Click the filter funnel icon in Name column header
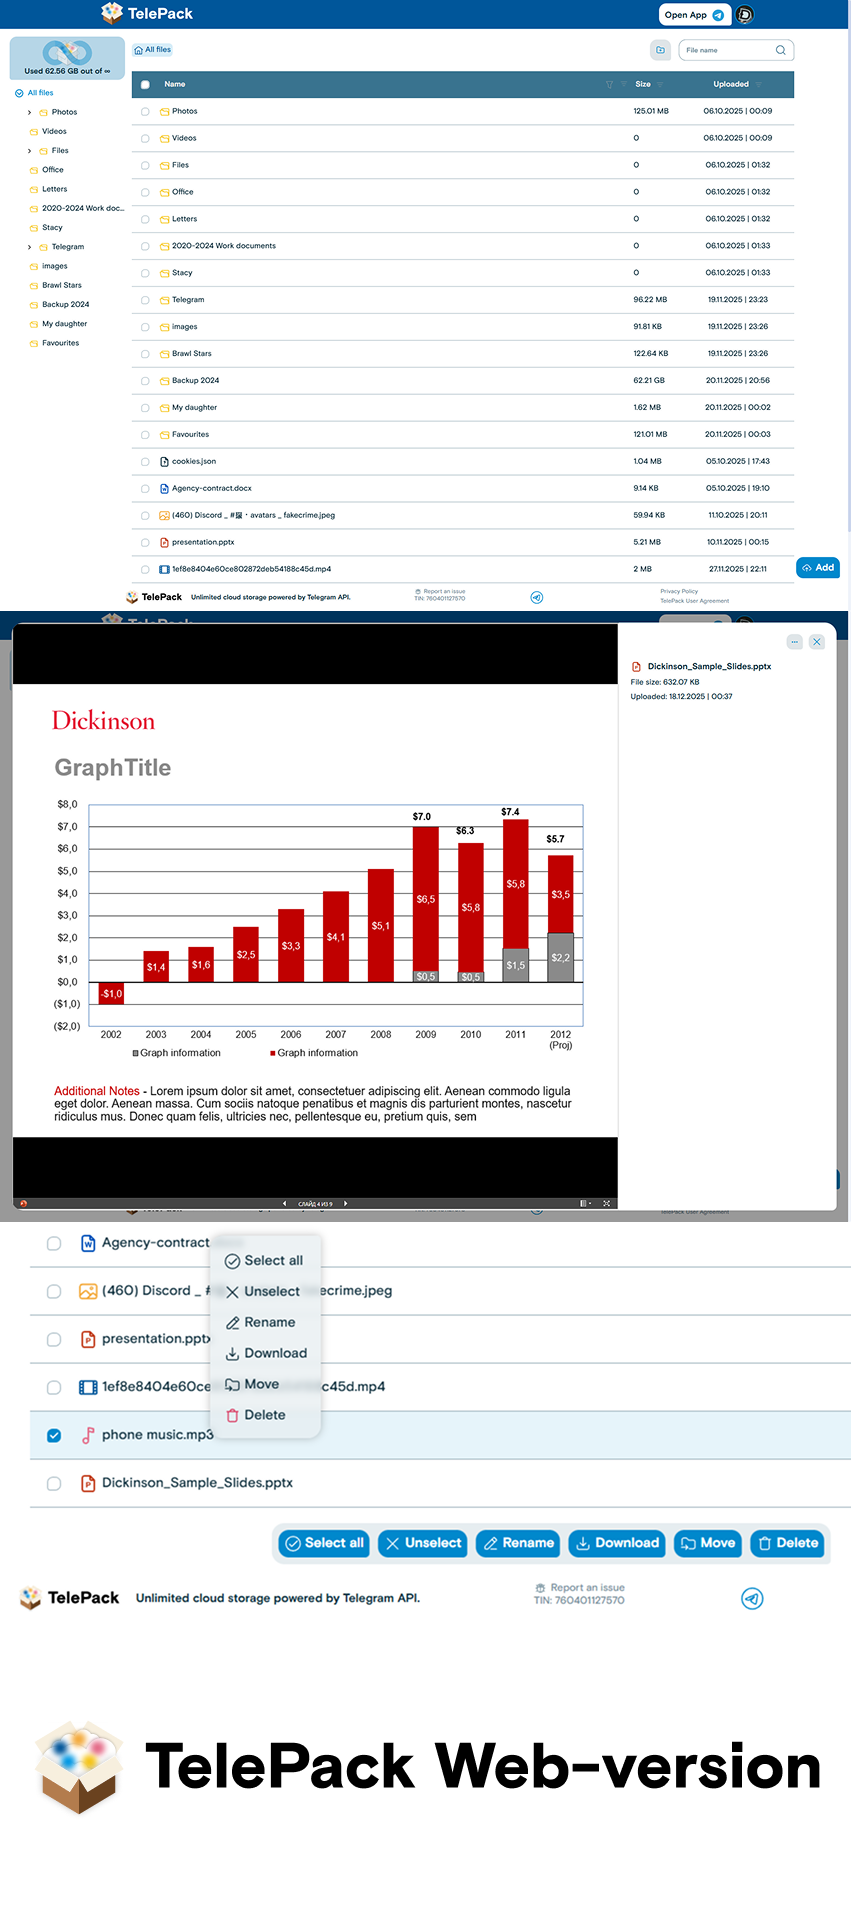852x1920 pixels. pyautogui.click(x=609, y=85)
